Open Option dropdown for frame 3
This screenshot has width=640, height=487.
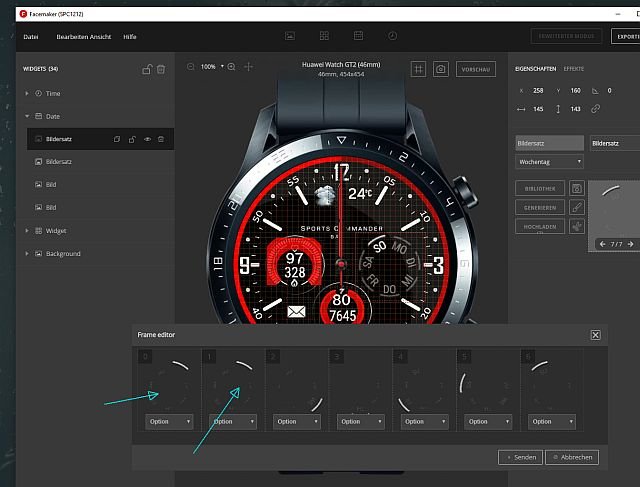coord(361,422)
